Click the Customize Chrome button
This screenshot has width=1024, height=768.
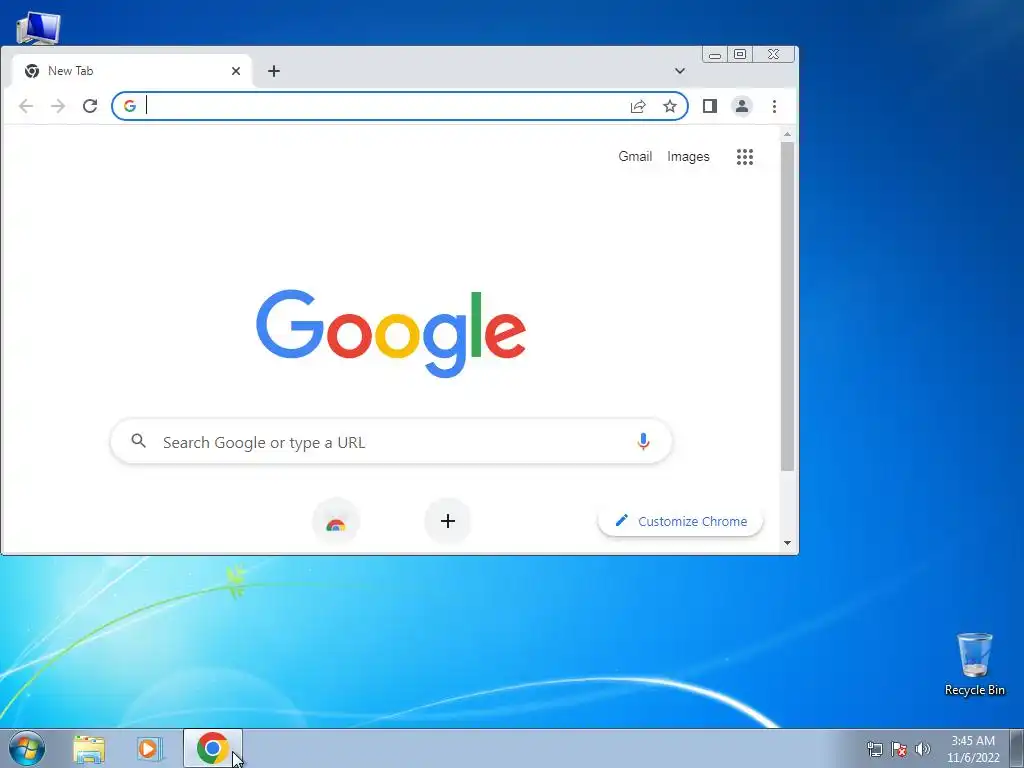click(x=680, y=521)
